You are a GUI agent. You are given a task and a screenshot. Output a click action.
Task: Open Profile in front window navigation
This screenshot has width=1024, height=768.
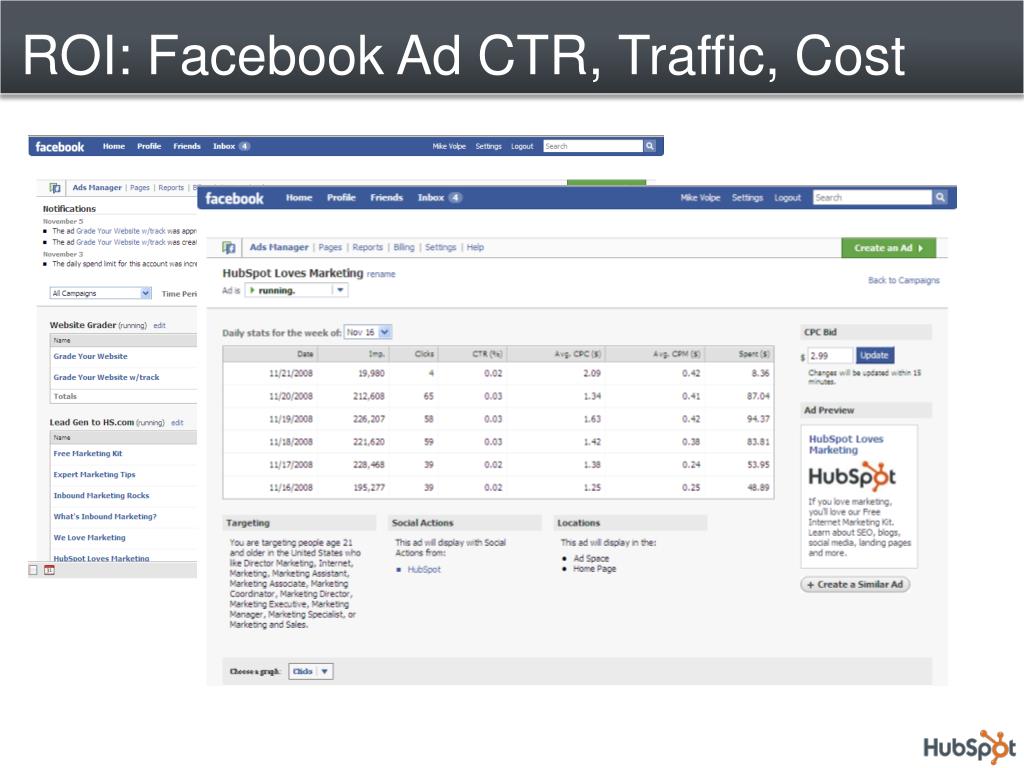[341, 197]
